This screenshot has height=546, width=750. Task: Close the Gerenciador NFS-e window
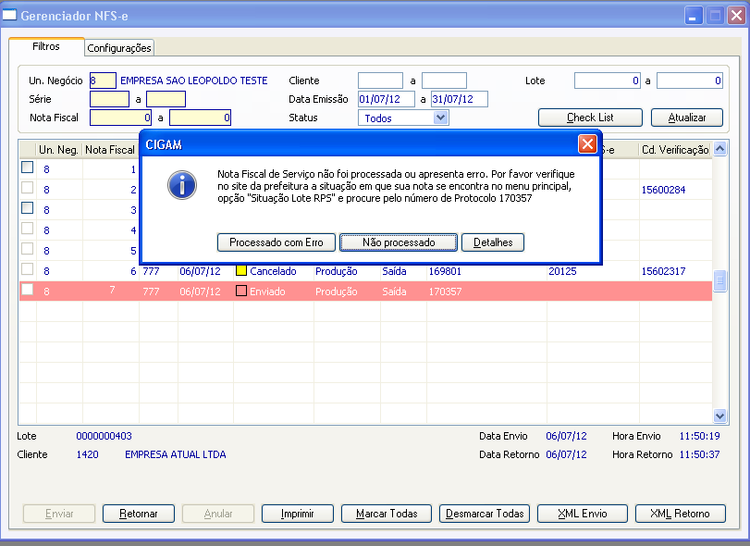click(737, 15)
